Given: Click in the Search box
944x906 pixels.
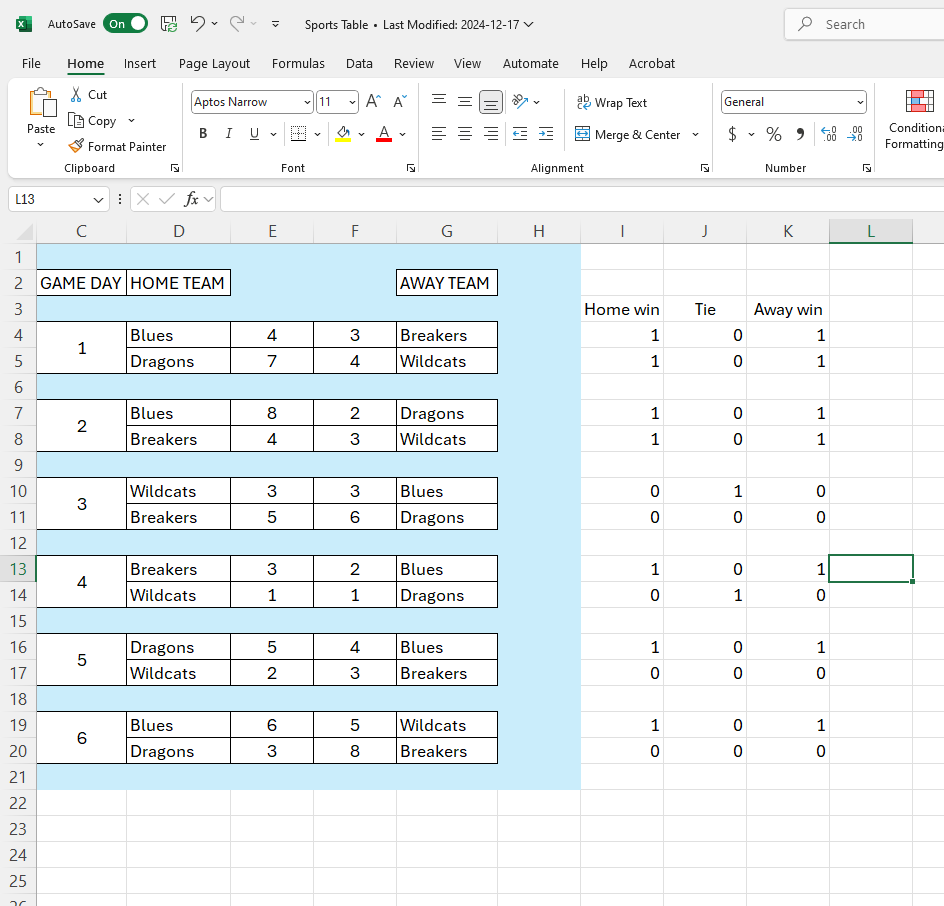Looking at the screenshot, I should (x=870, y=24).
